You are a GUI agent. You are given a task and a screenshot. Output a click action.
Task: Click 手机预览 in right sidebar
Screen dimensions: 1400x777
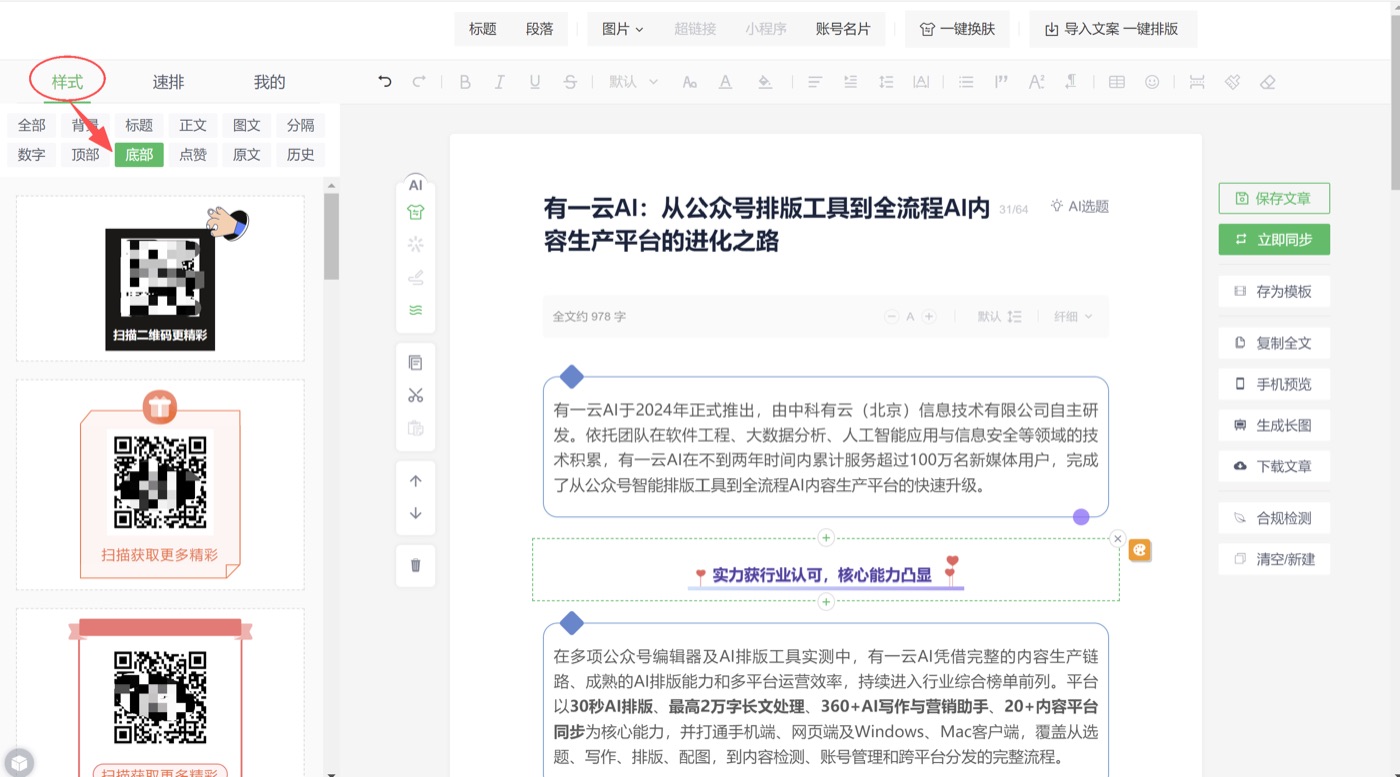point(1274,384)
